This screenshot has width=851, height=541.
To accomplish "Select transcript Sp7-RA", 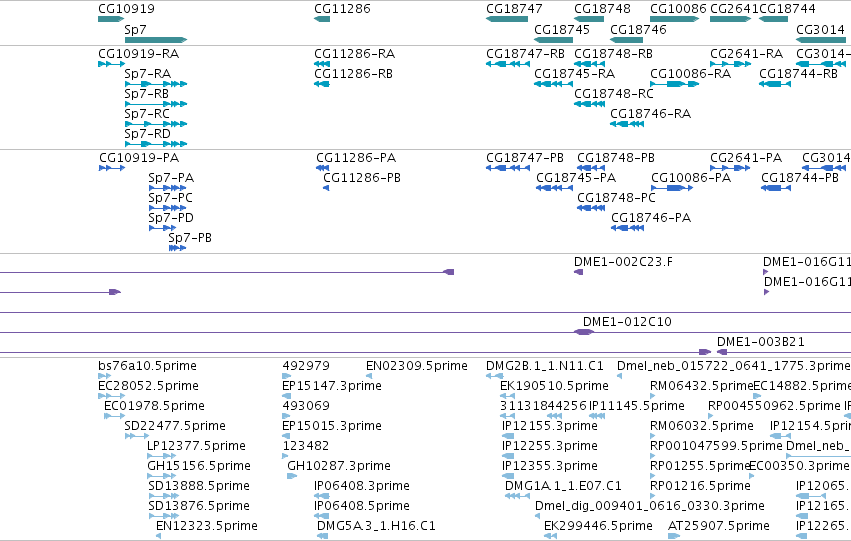I will point(148,74).
